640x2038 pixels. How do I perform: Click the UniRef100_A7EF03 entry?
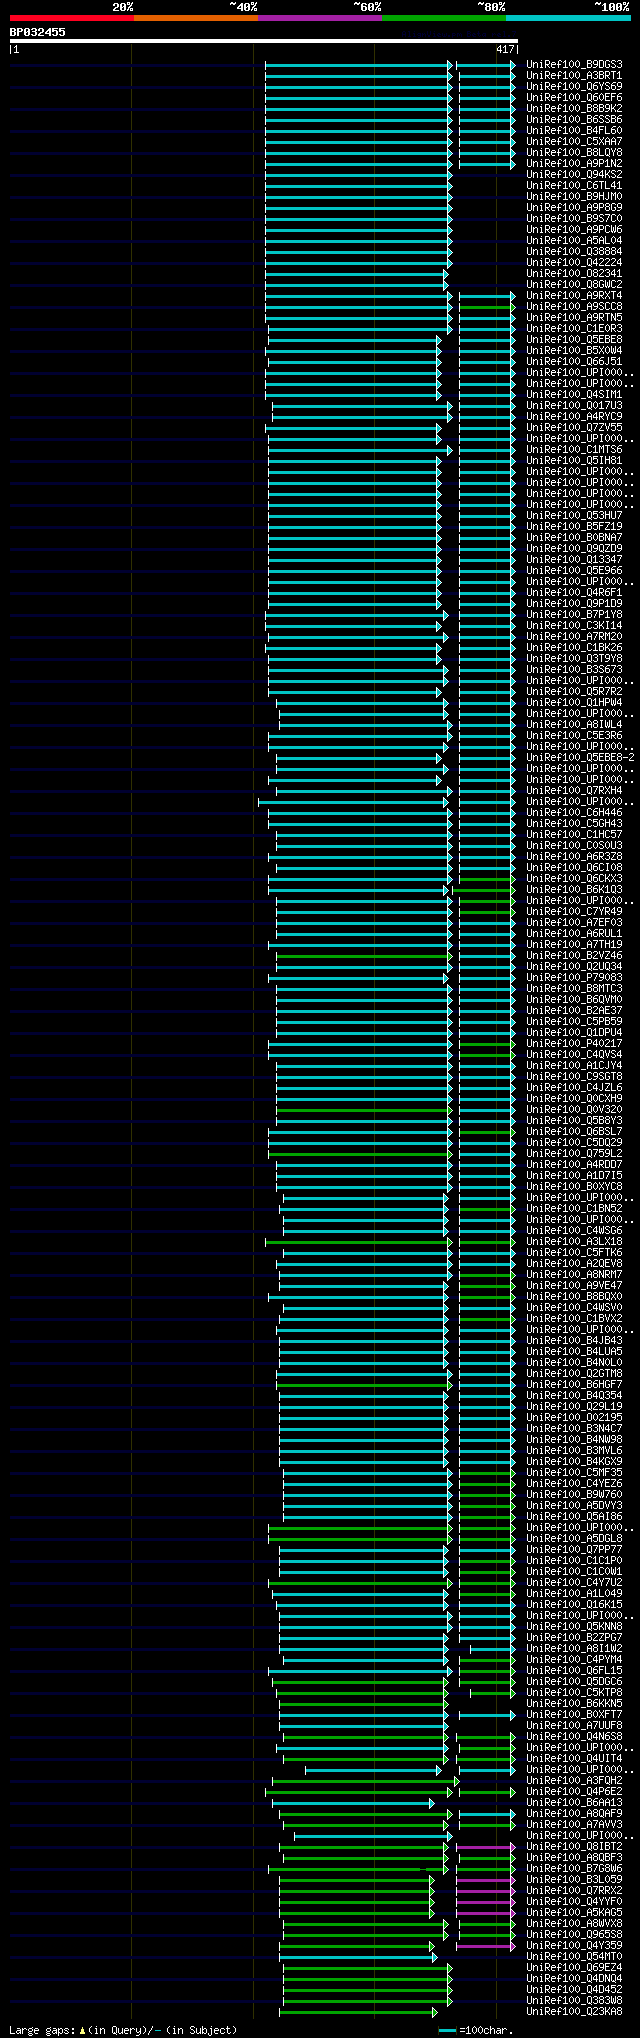coord(574,922)
